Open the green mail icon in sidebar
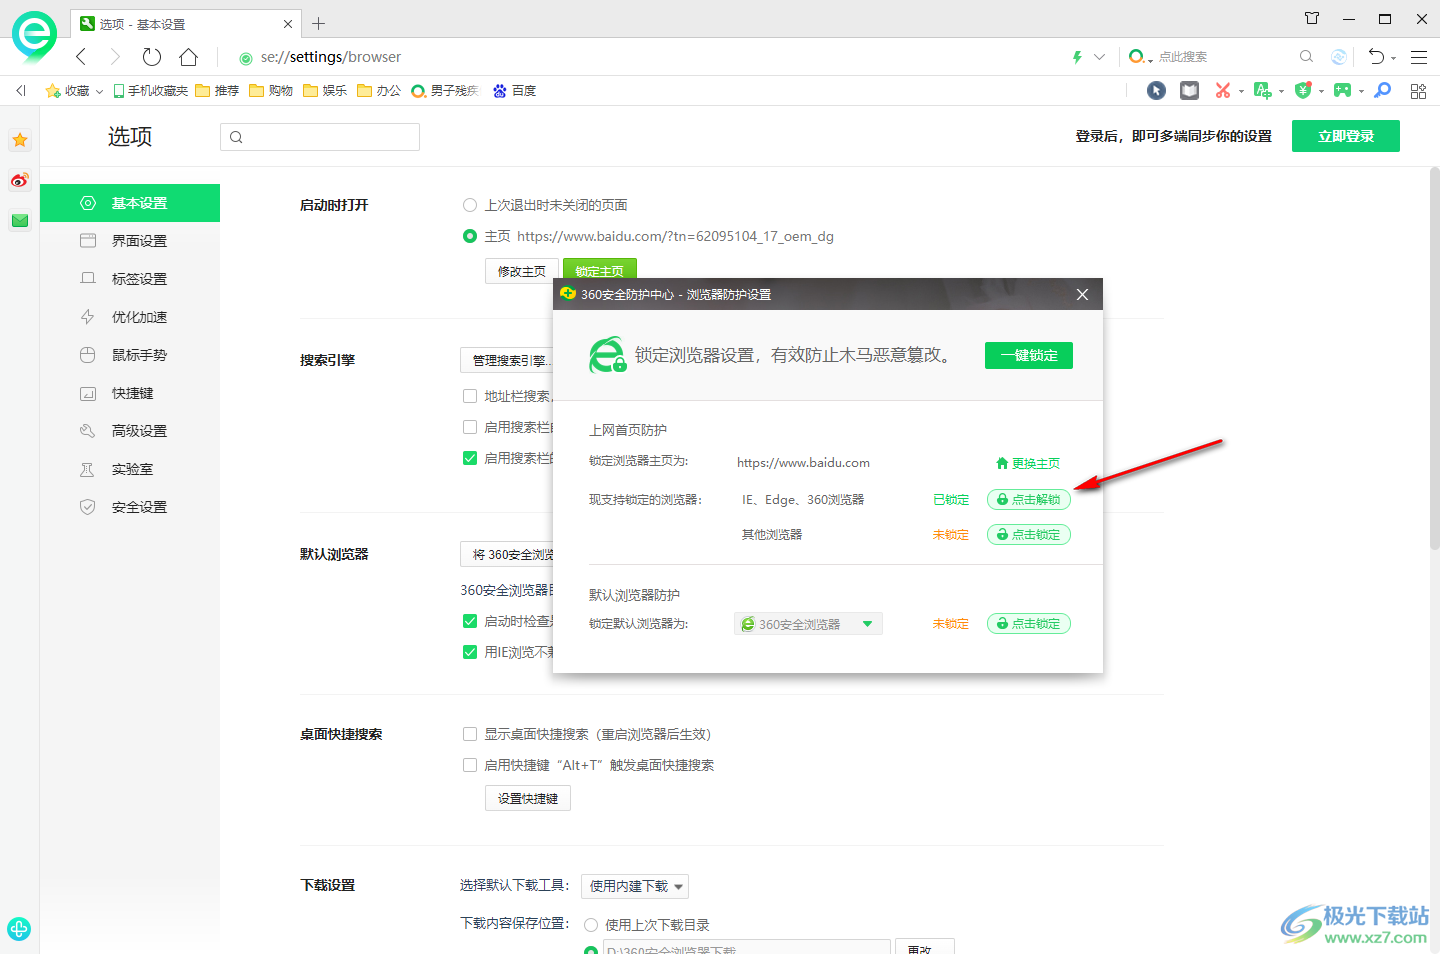 tap(20, 220)
